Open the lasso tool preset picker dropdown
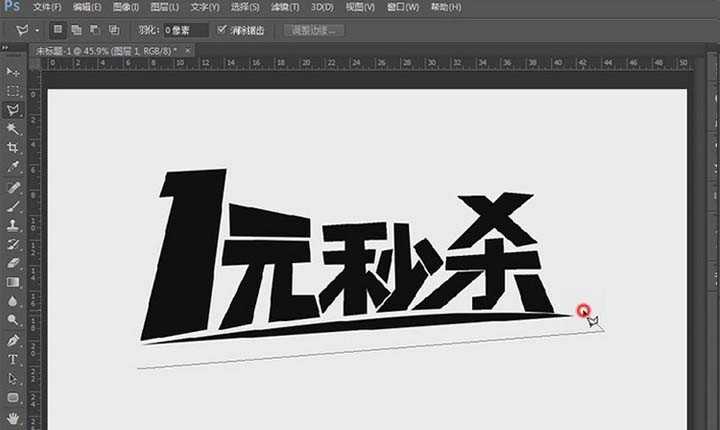 point(37,30)
